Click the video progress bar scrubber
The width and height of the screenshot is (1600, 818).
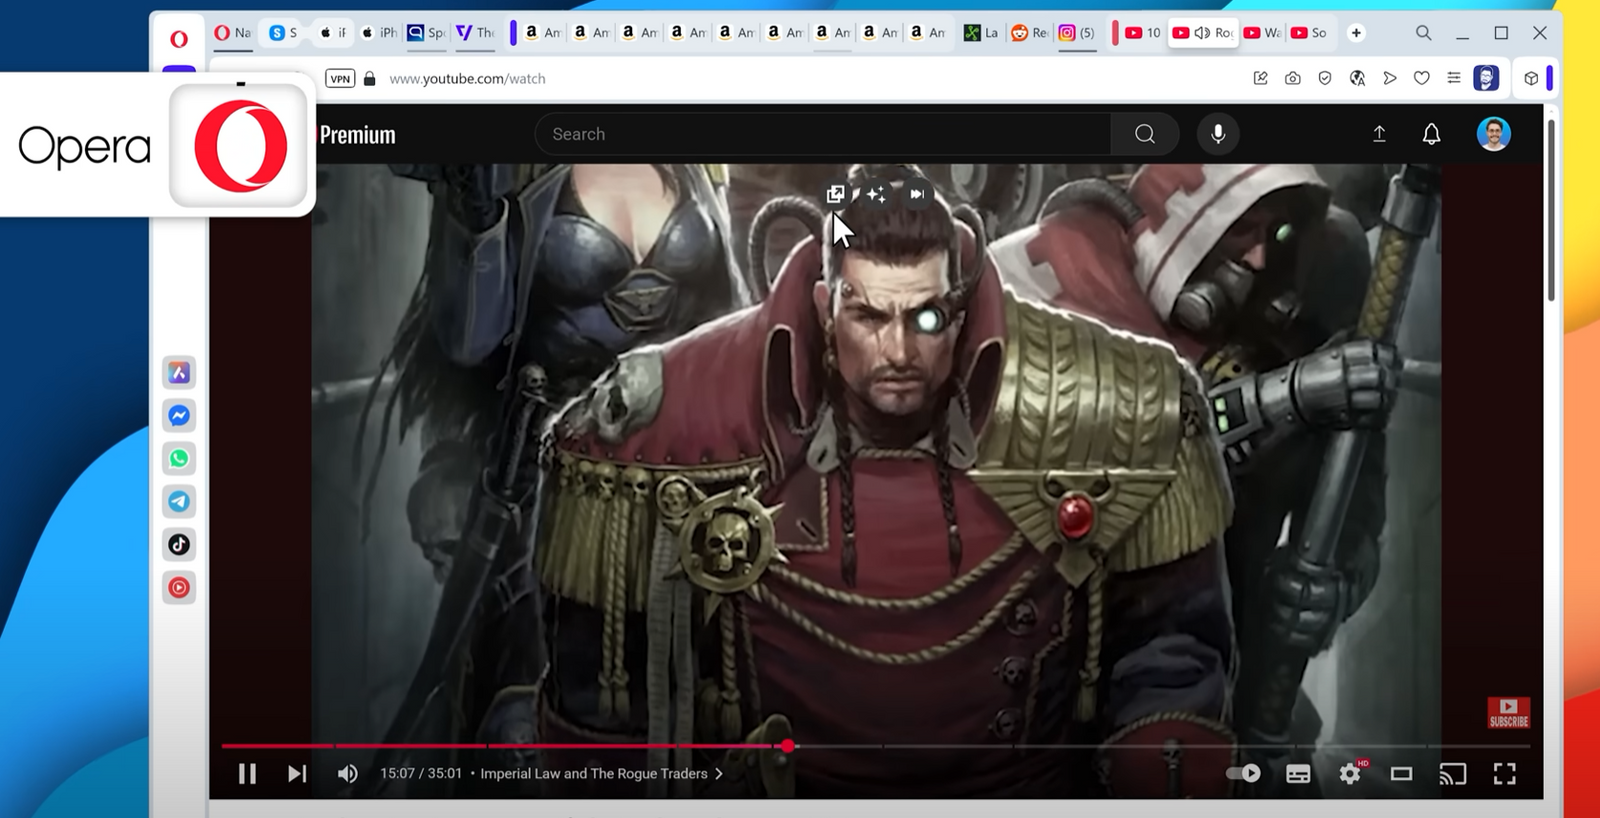point(788,746)
